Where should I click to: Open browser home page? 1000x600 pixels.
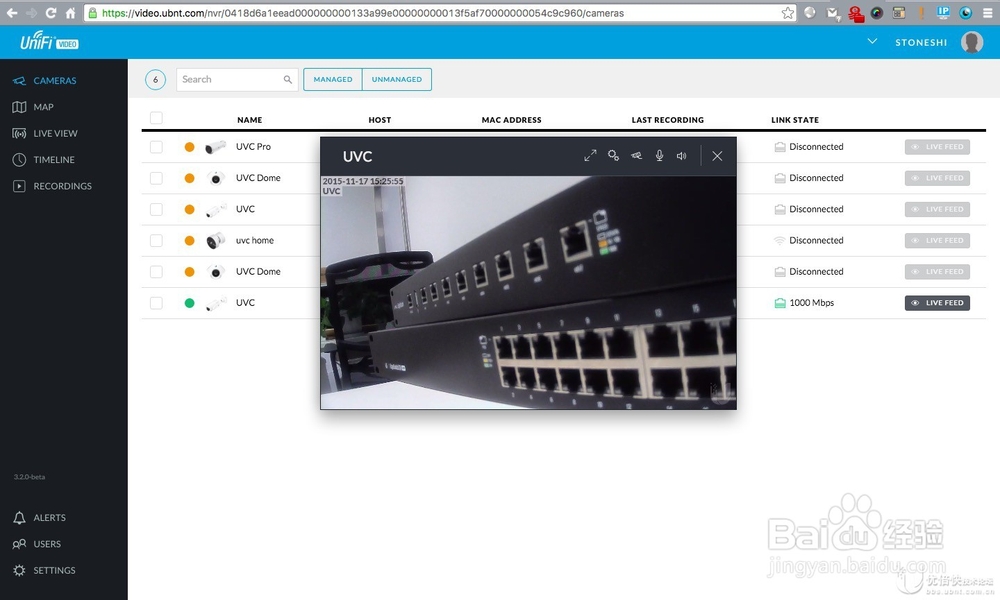click(70, 13)
